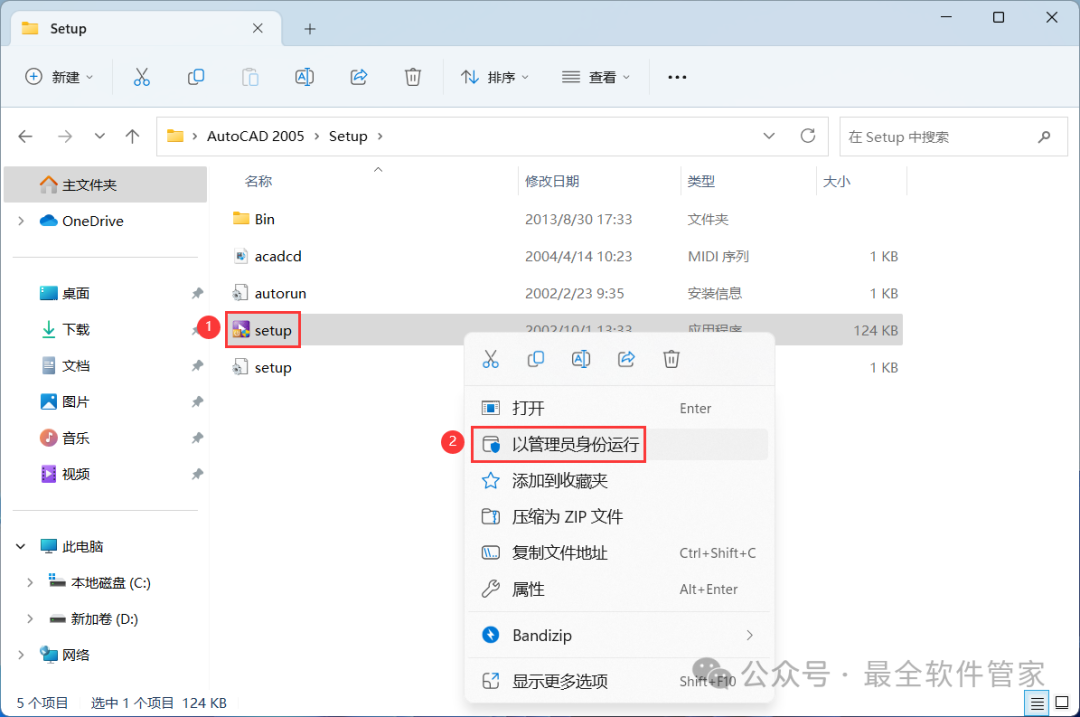
Task: Select 添加到收藏夹 menu entry
Action: click(x=618, y=481)
